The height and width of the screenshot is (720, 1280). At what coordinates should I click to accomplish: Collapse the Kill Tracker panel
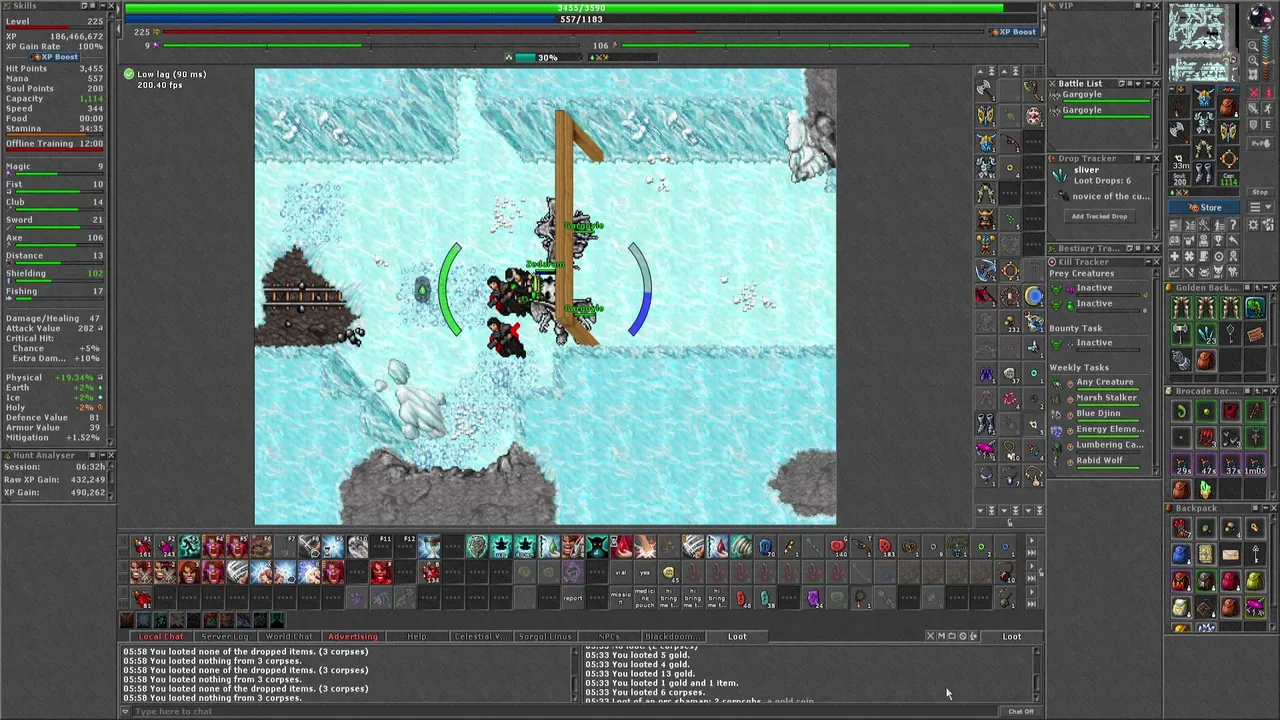click(1148, 262)
